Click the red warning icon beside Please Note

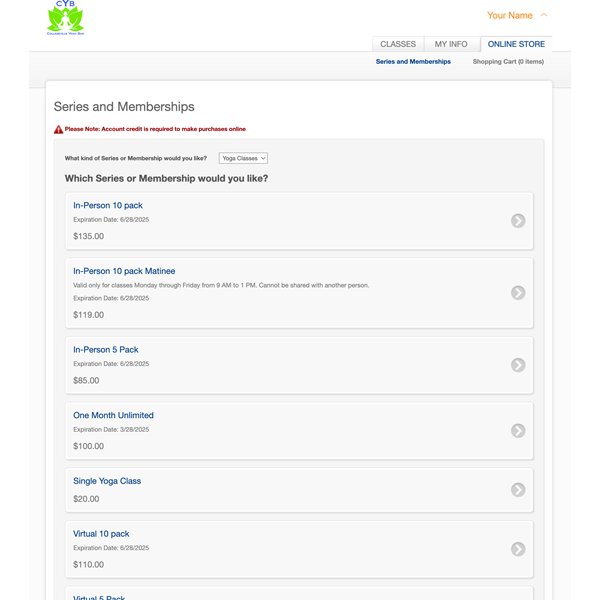[x=59, y=129]
